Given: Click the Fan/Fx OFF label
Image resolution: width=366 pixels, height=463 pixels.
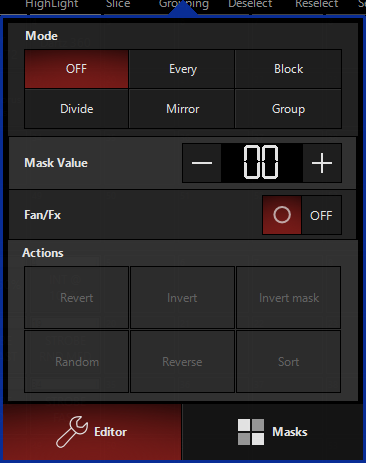Looking at the screenshot, I should [321, 215].
